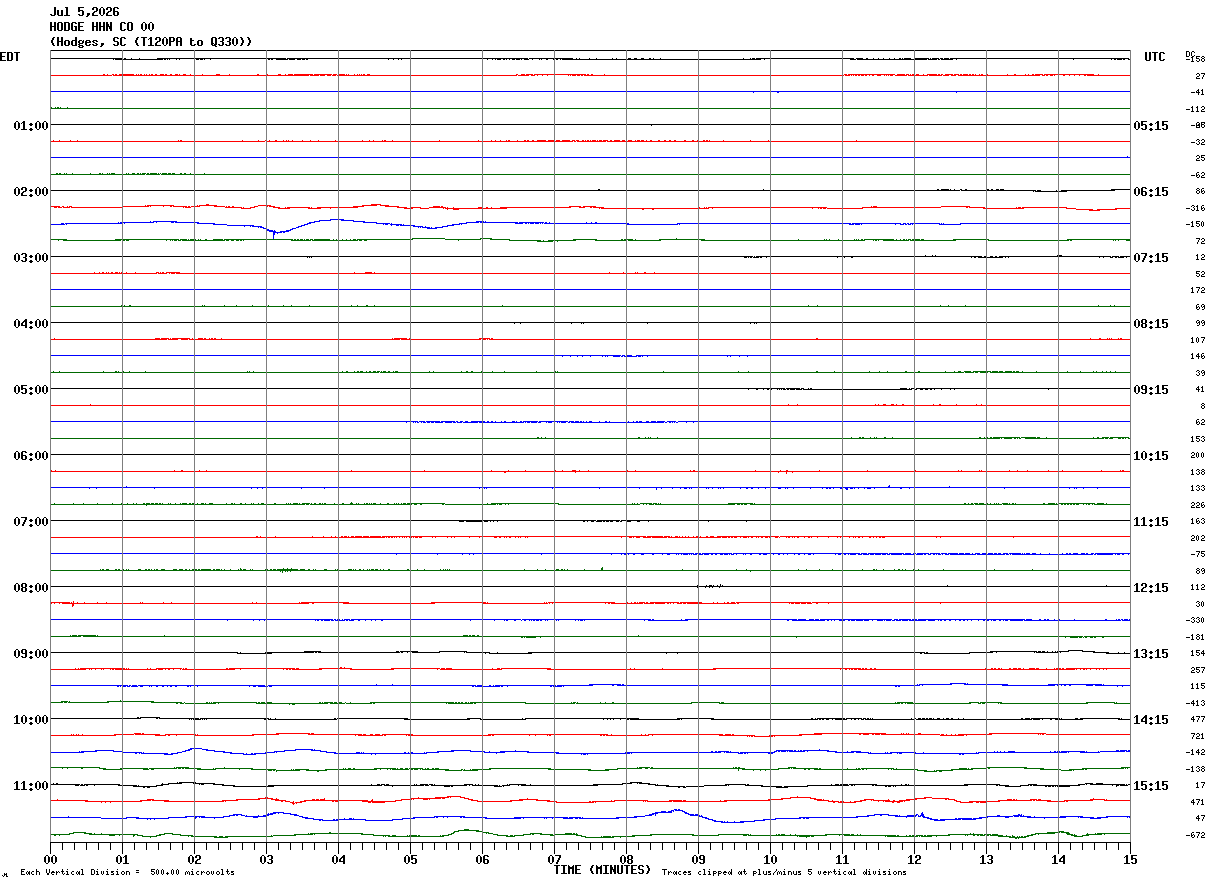Click the TIME (MINUTES) axis title
The image size is (1210, 886).
(602, 870)
